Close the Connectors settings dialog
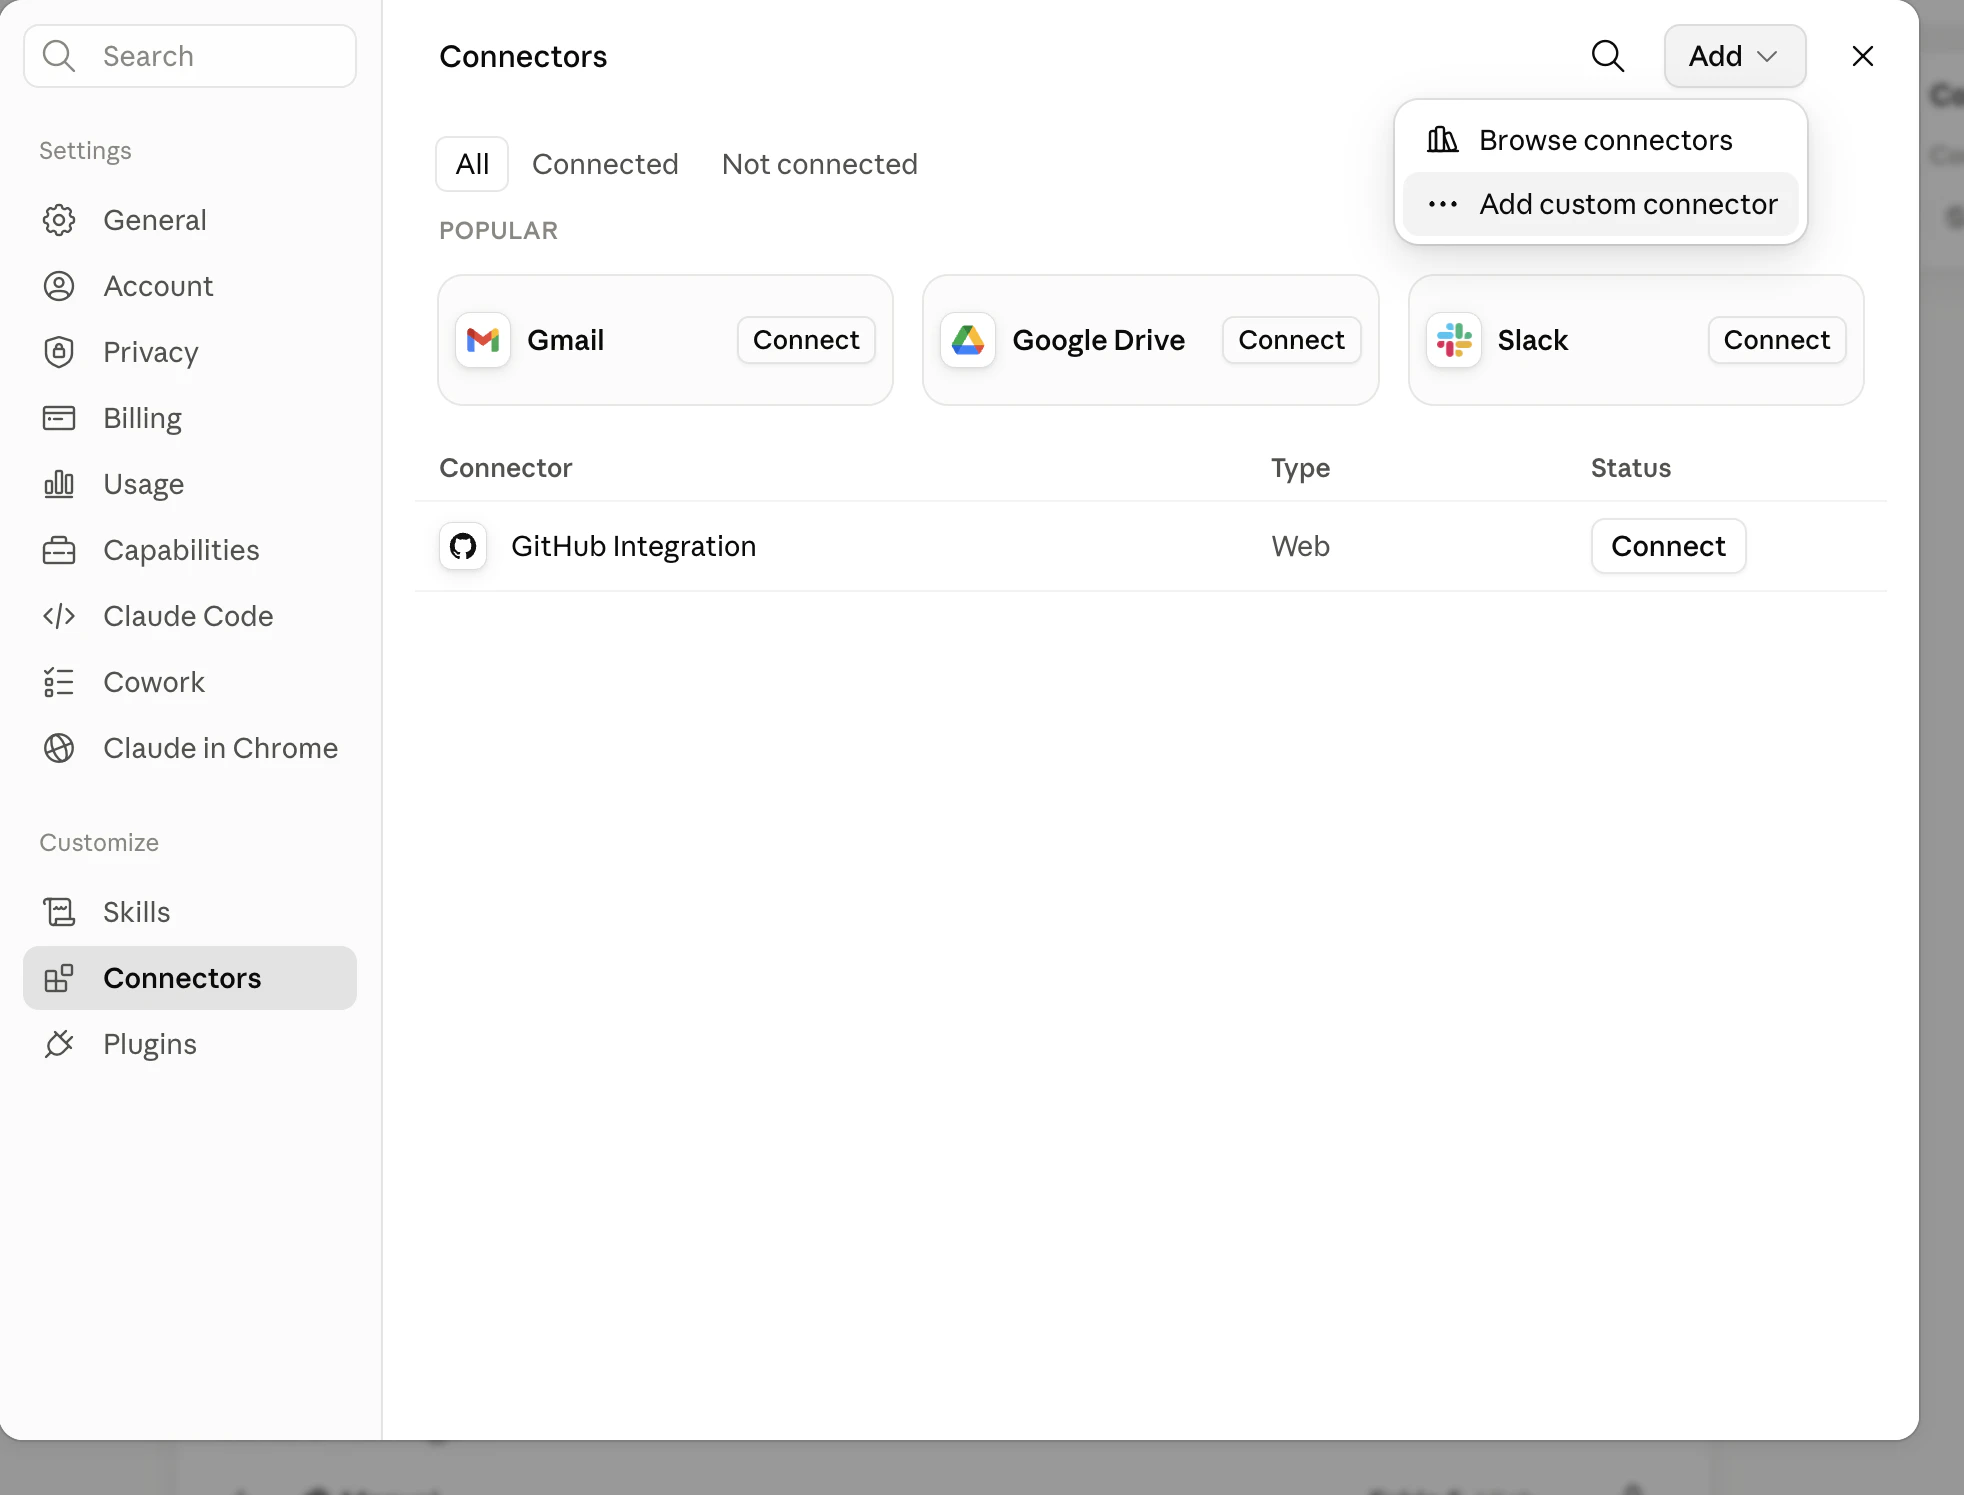Image resolution: width=1964 pixels, height=1495 pixels. (x=1862, y=56)
